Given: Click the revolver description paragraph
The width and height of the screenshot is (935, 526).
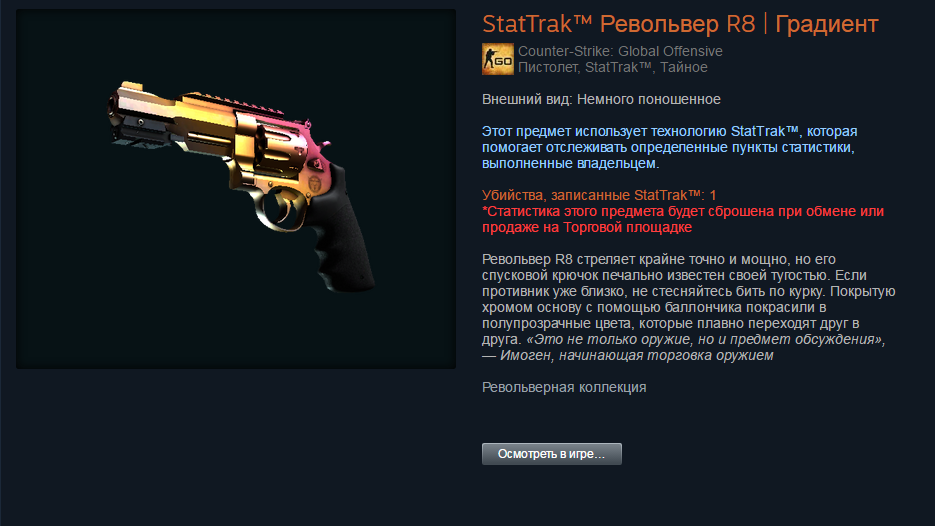Looking at the screenshot, I should [689, 307].
